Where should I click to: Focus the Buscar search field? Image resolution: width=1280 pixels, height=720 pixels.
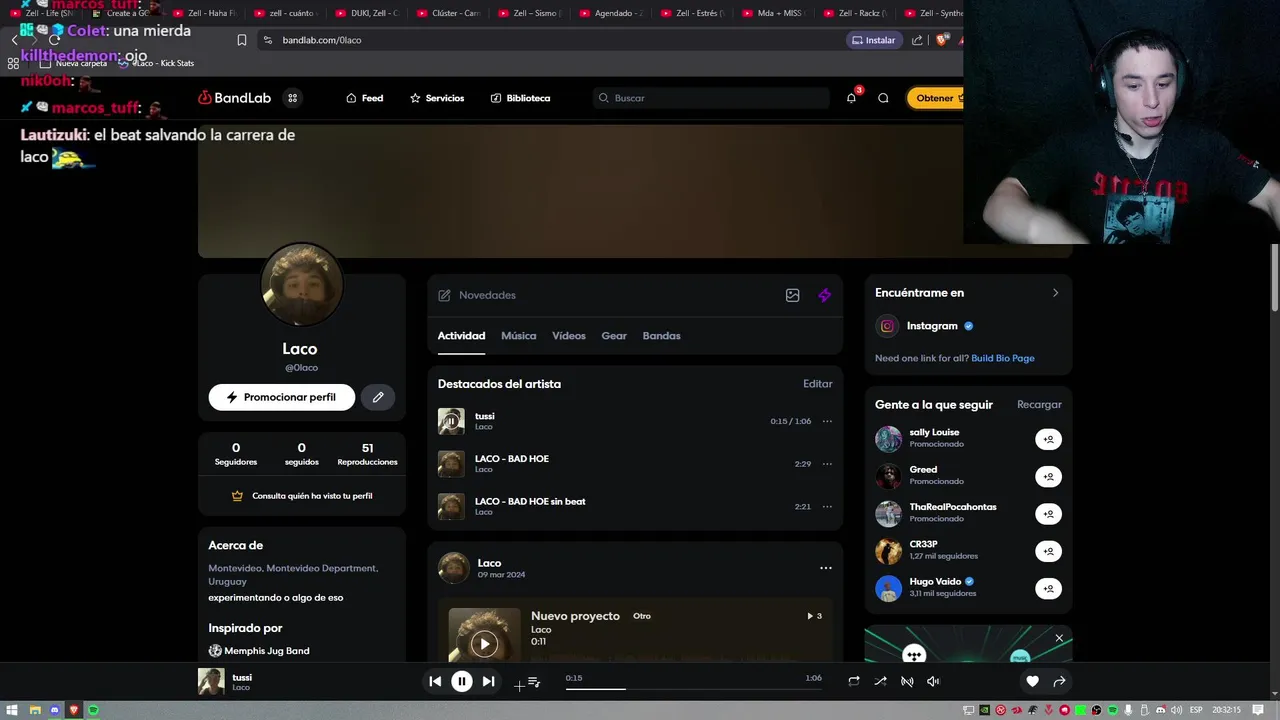711,98
